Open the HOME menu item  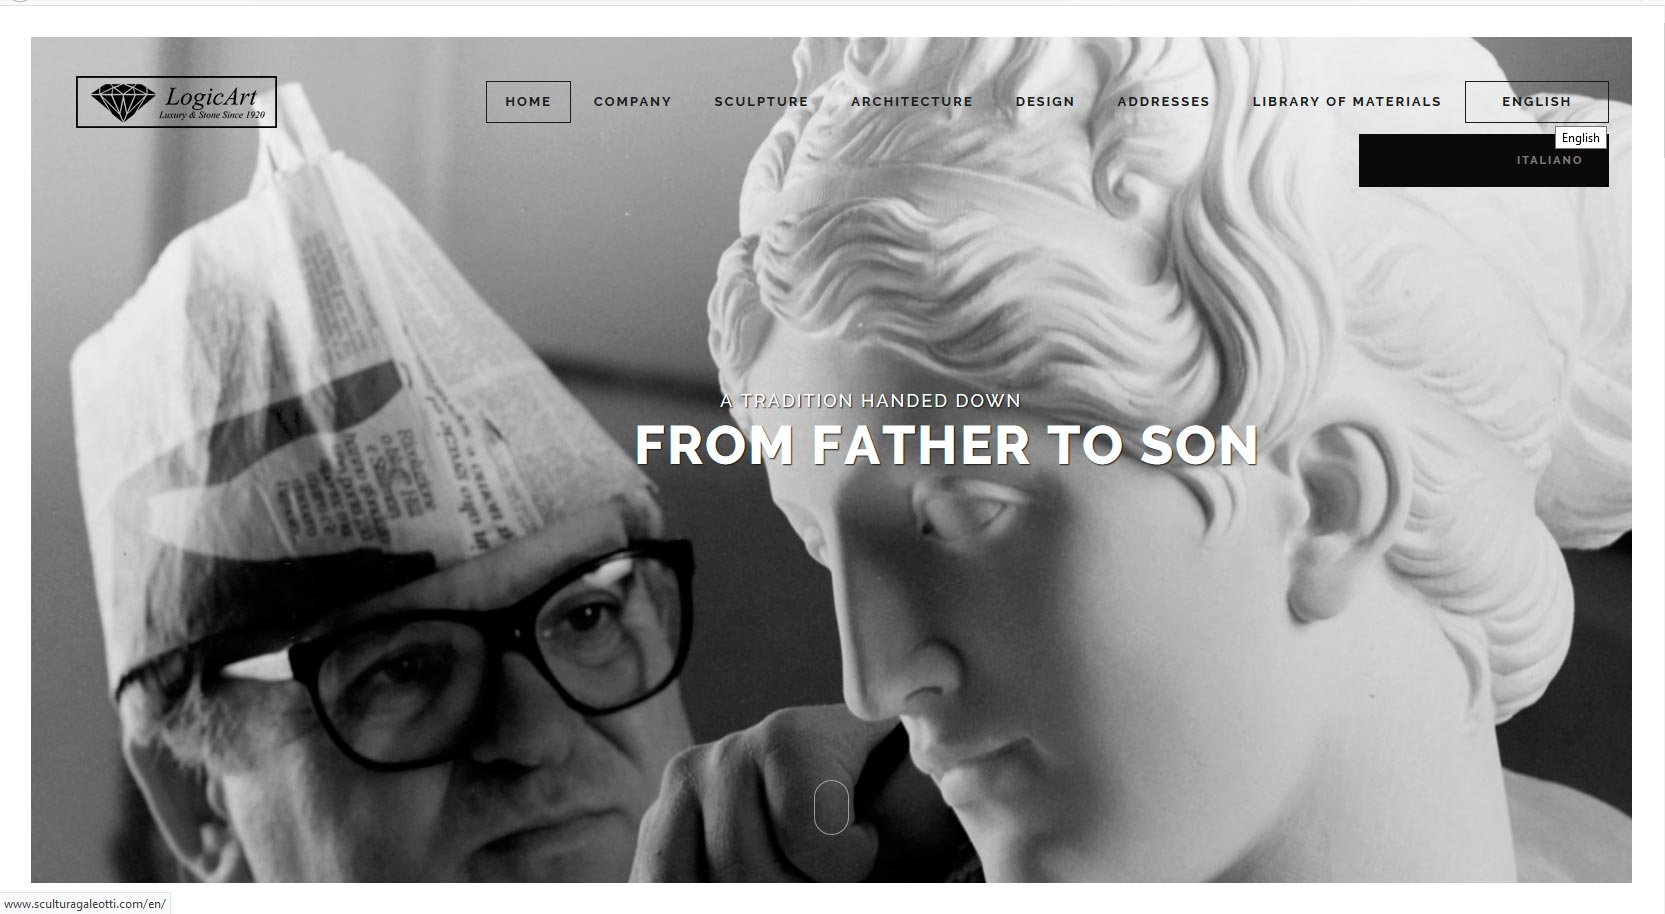[528, 102]
